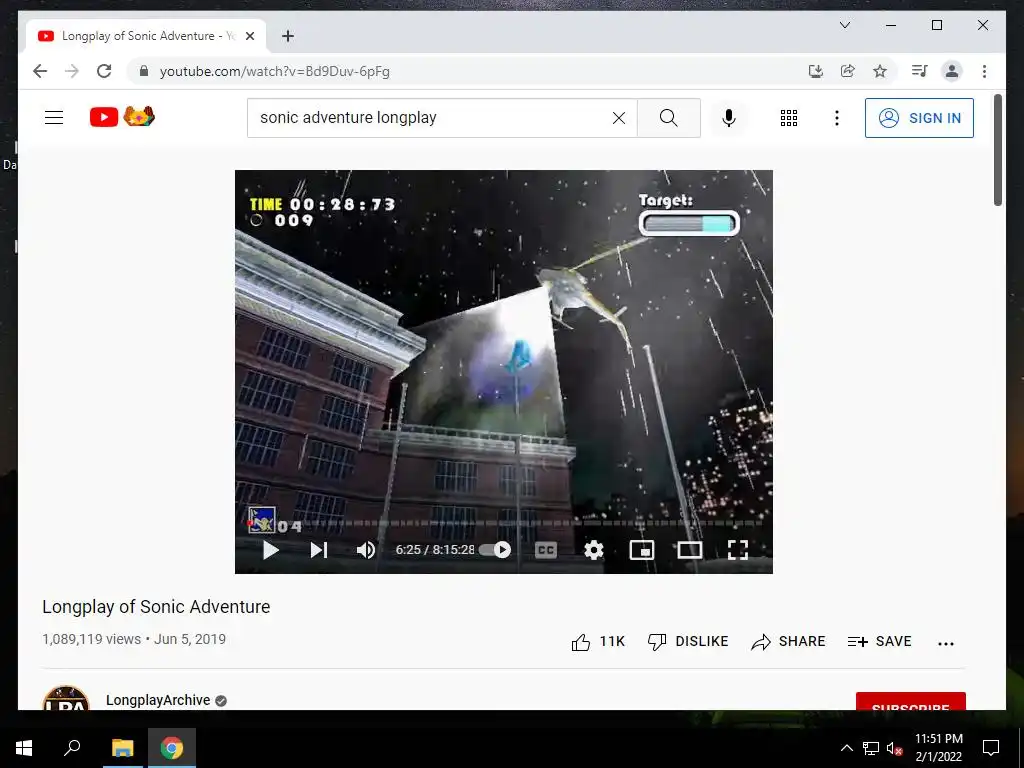Screen dimensions: 1024x768
Task: Close the Sonic Adventure tab
Action: coord(249,36)
